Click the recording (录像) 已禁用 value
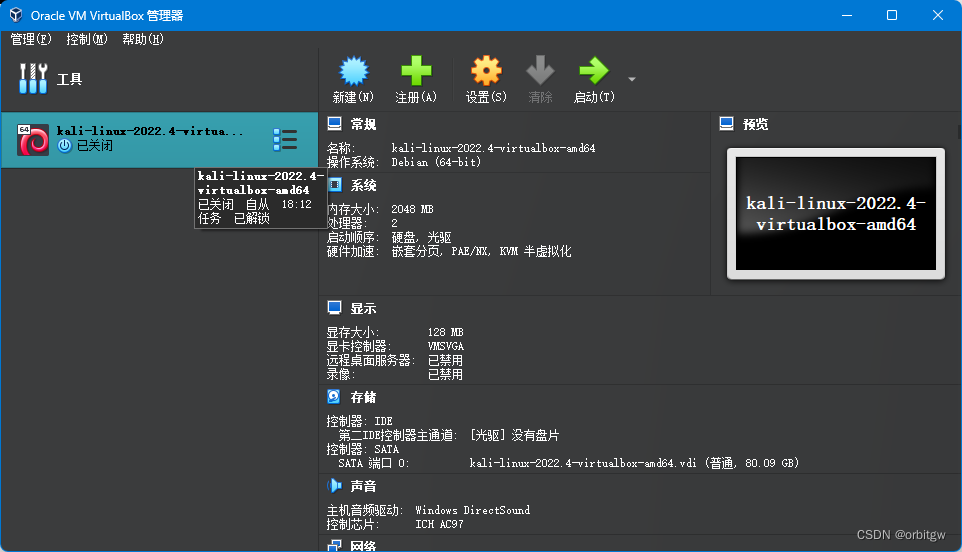The image size is (962, 552). pyautogui.click(x=445, y=374)
